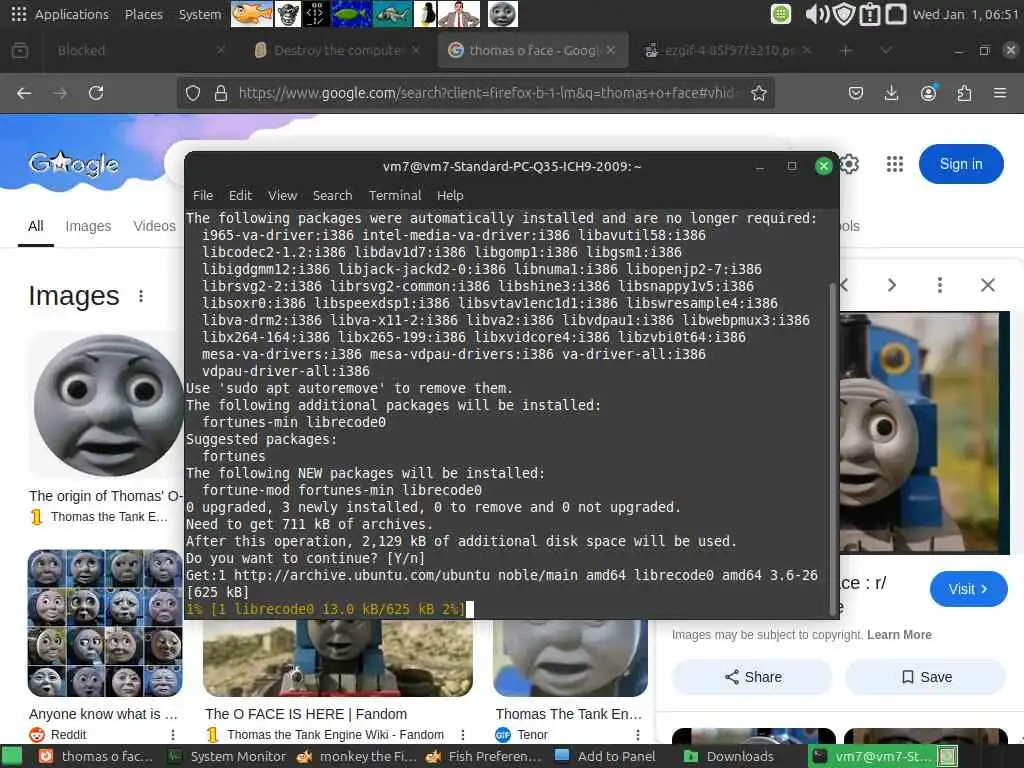Open new Firefox tab with plus button

coord(846,50)
